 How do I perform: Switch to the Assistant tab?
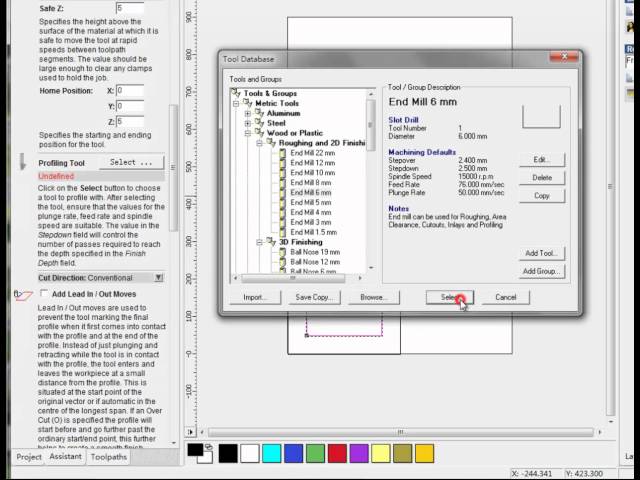(65, 456)
